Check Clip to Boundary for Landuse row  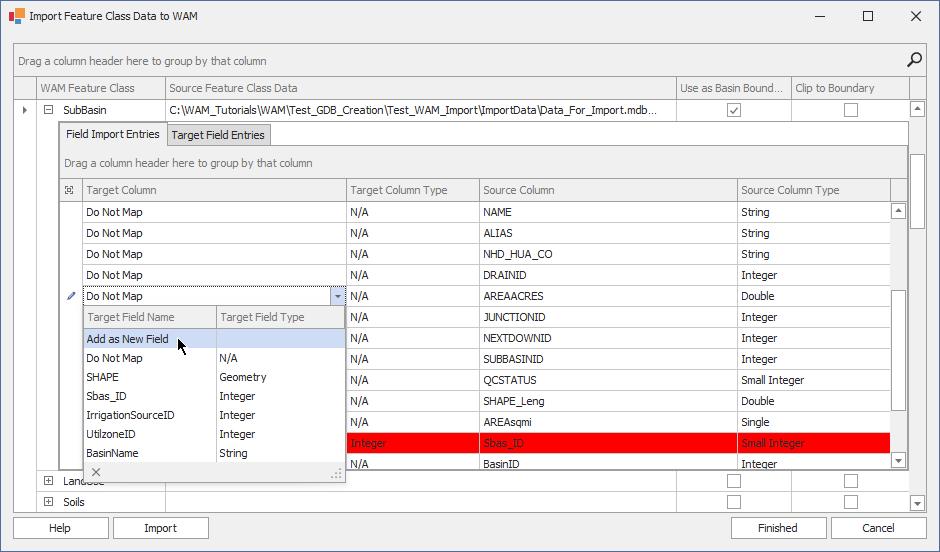click(x=851, y=481)
